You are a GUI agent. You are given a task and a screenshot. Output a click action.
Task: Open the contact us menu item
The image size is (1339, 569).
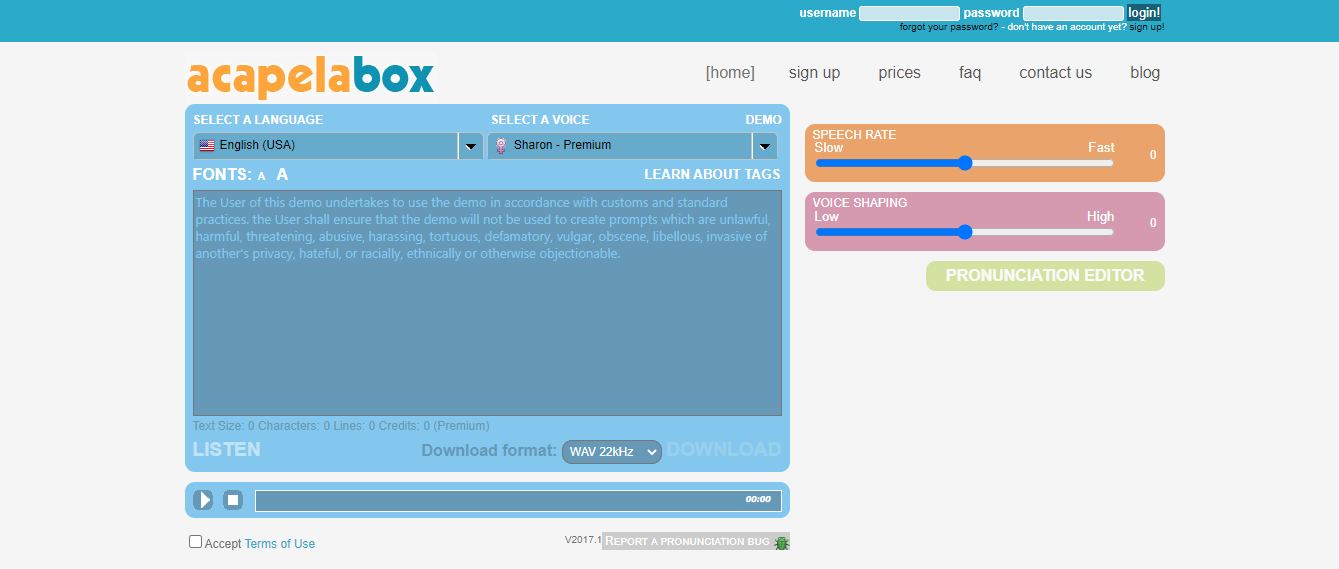tap(1055, 73)
